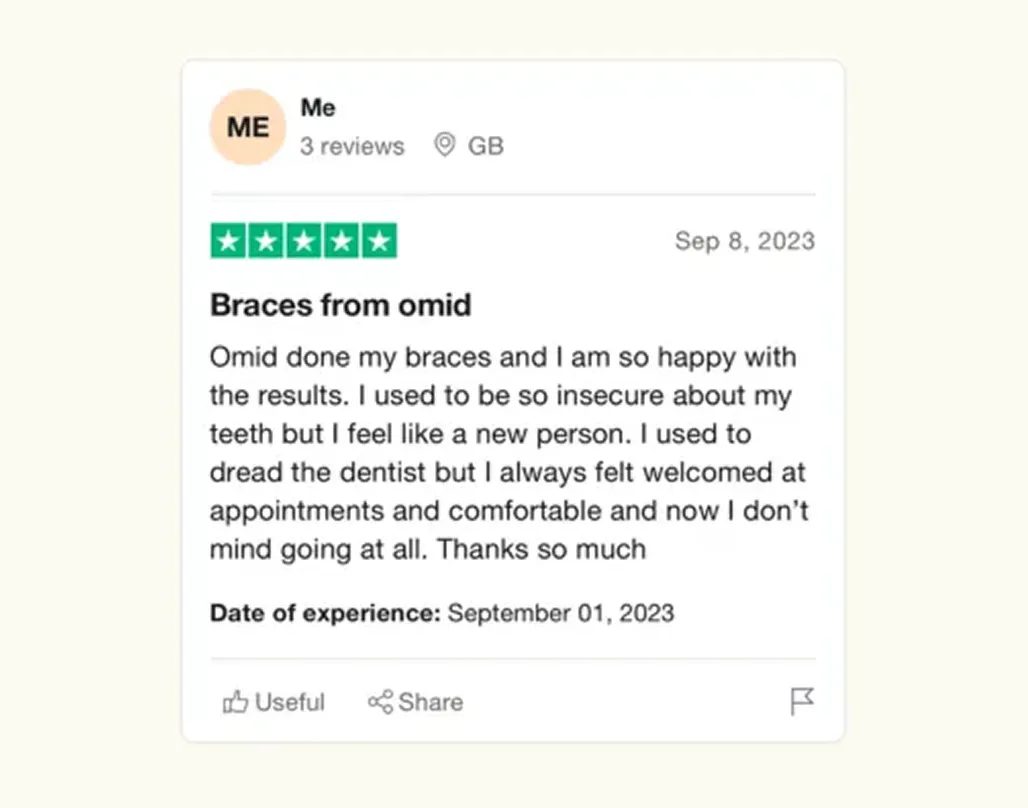Image resolution: width=1028 pixels, height=808 pixels.
Task: Click the fifth green rating star
Action: [x=380, y=241]
